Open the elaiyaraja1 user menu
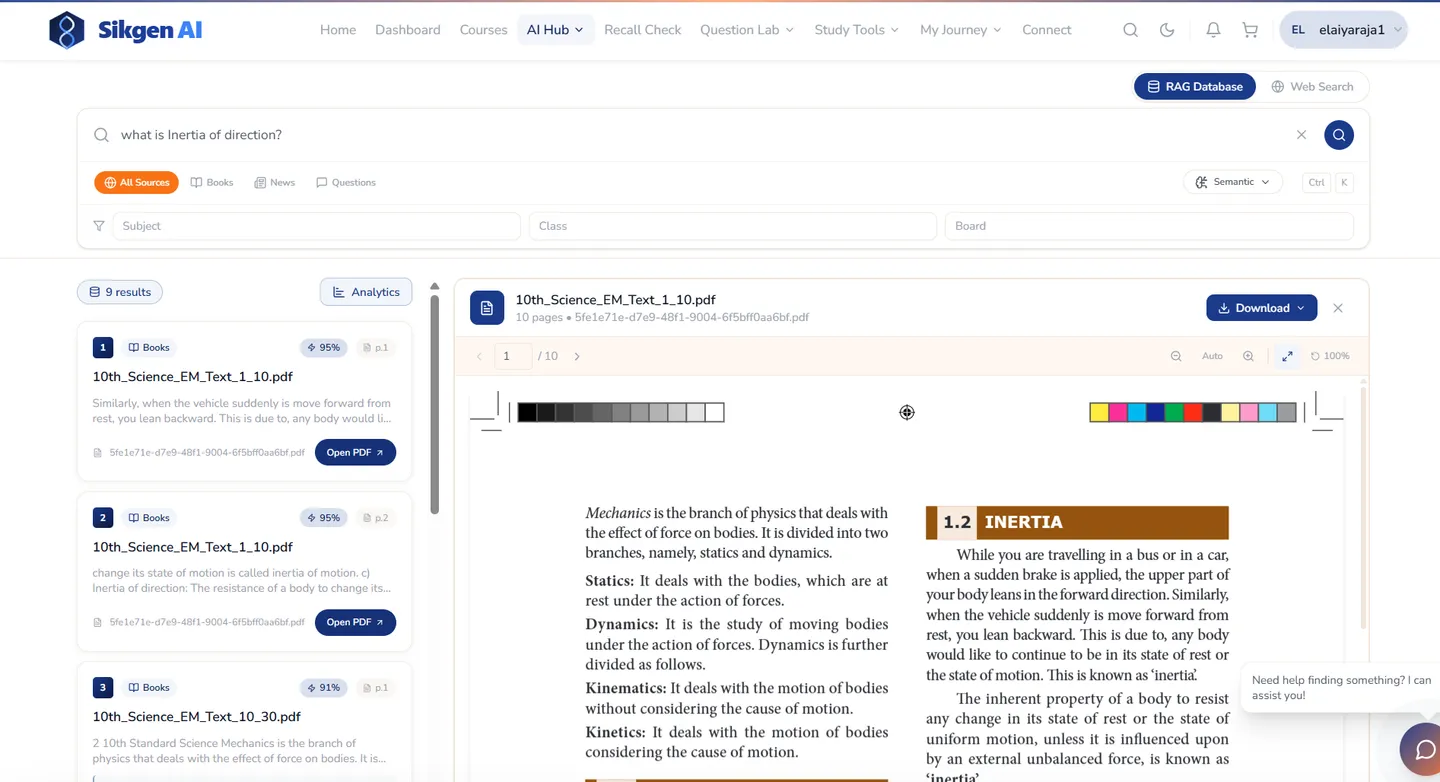1440x782 pixels. click(1343, 30)
